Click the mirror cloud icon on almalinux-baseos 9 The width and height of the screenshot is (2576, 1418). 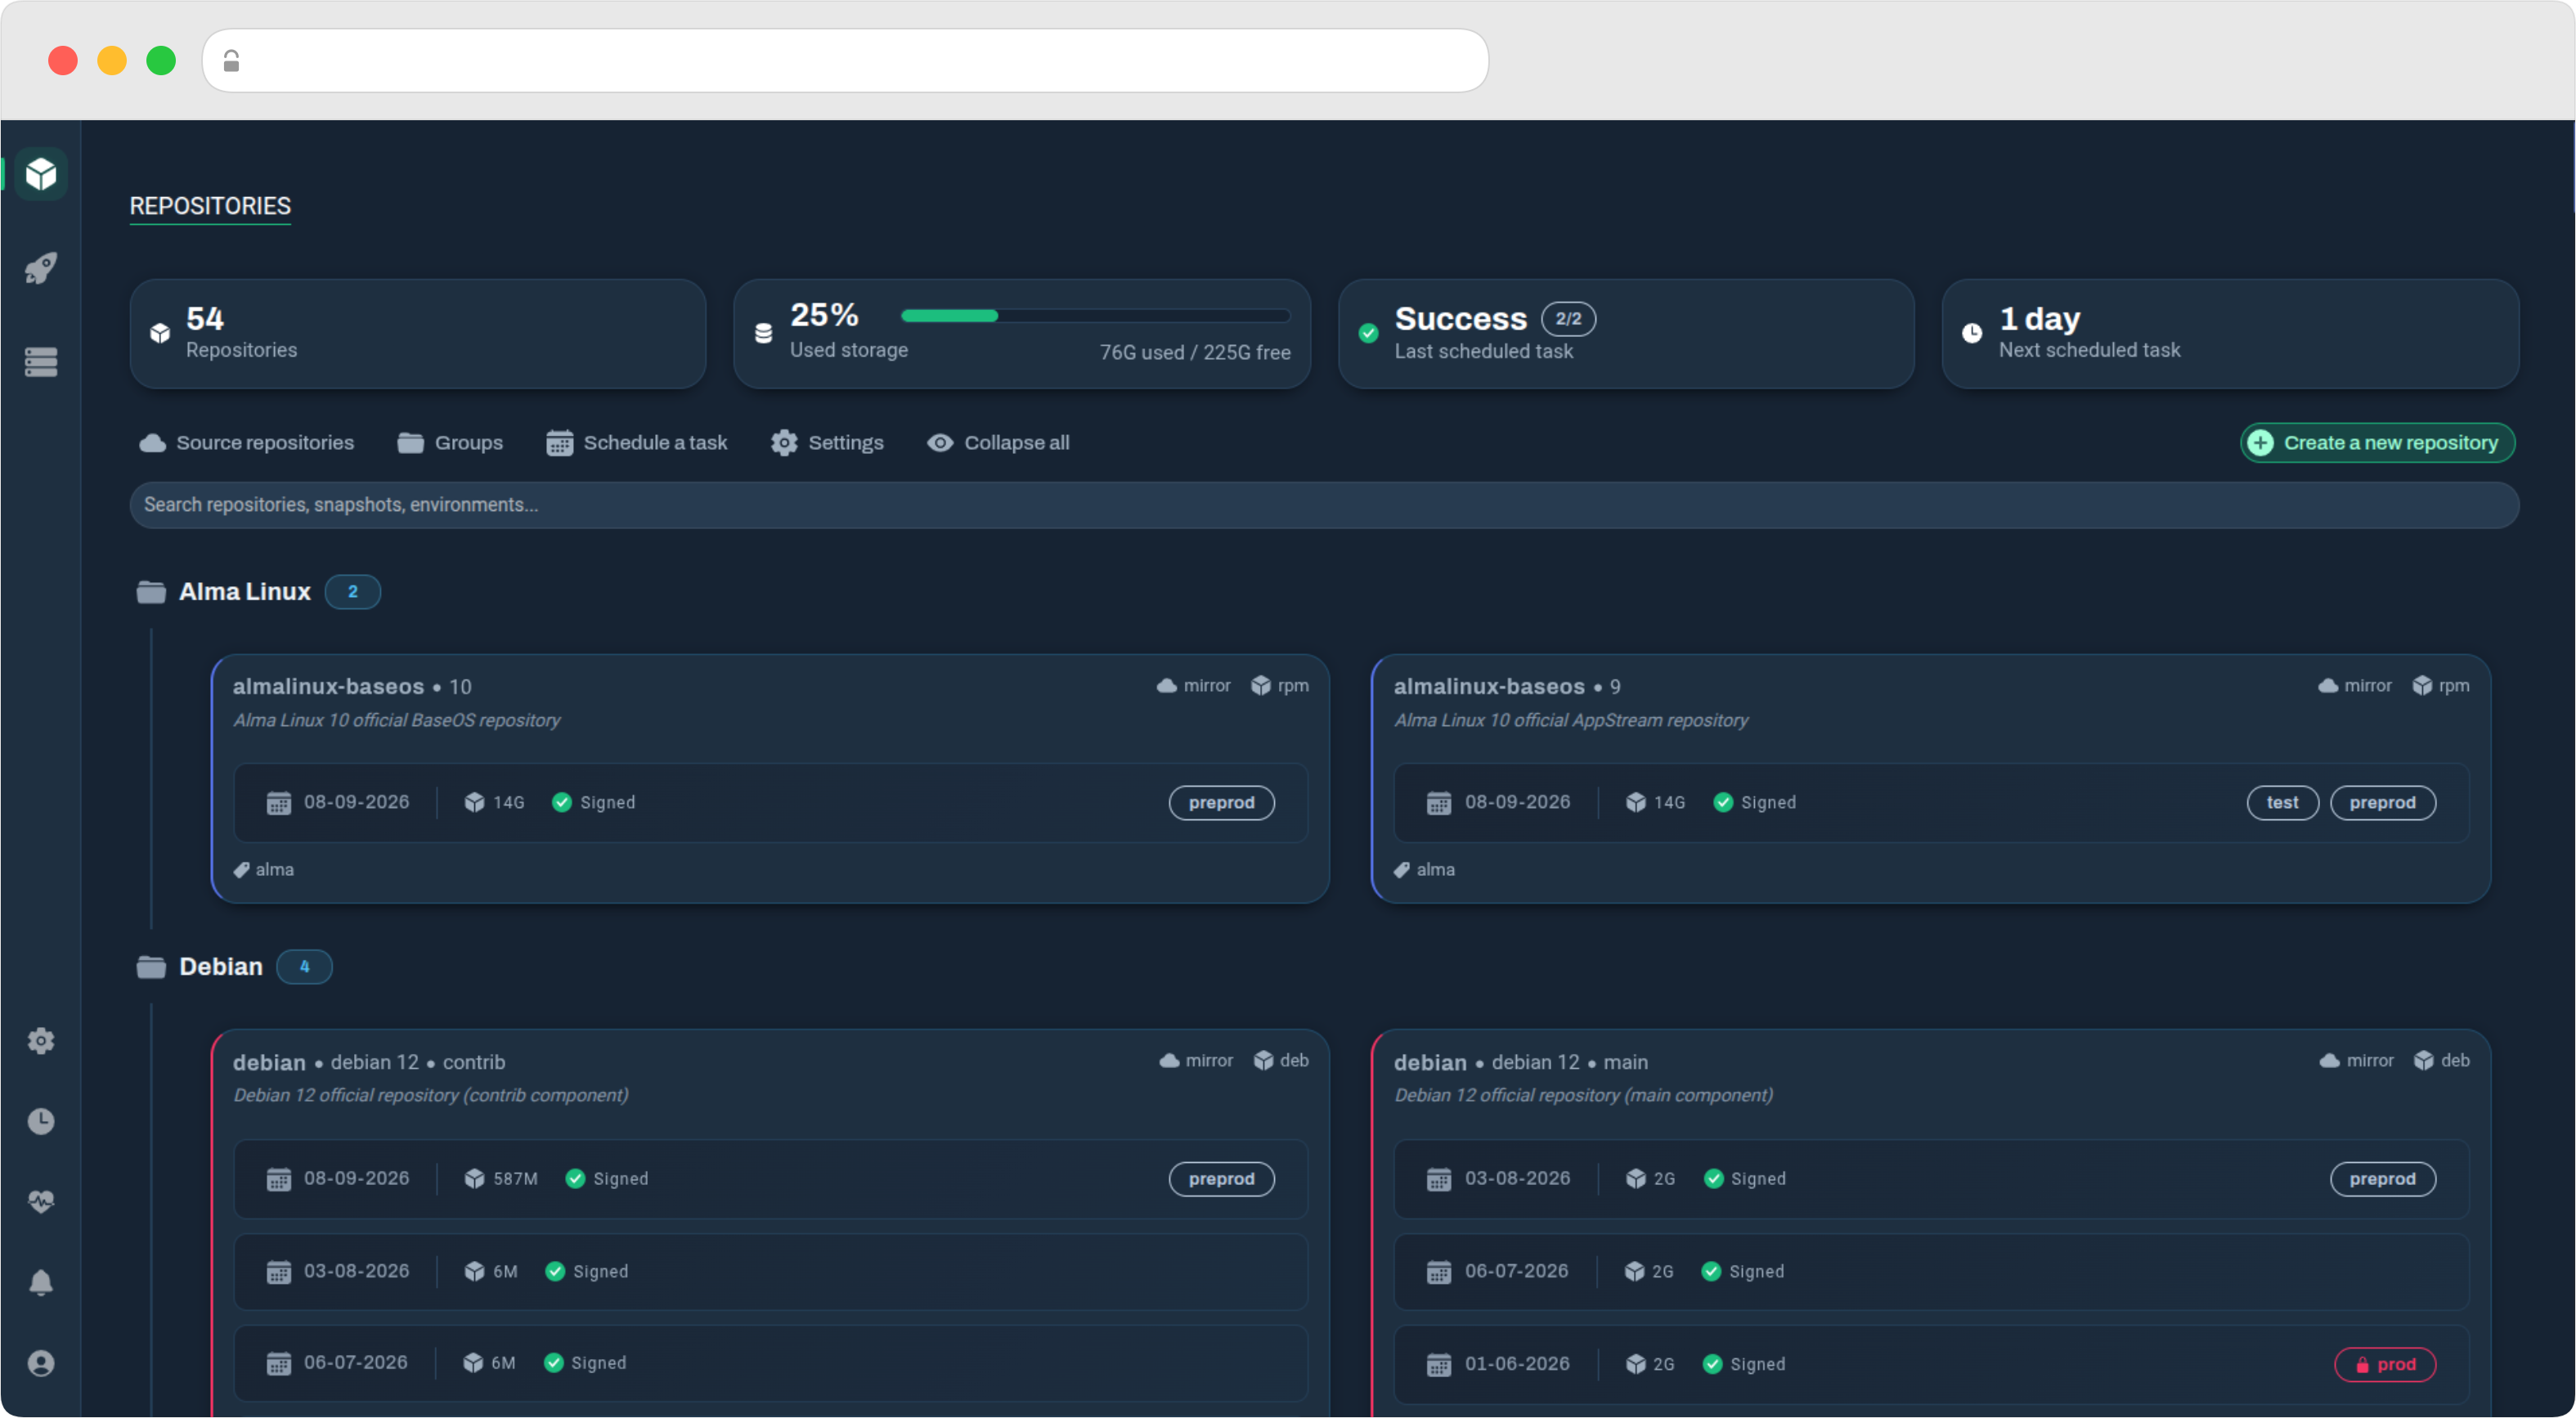pos(2328,686)
